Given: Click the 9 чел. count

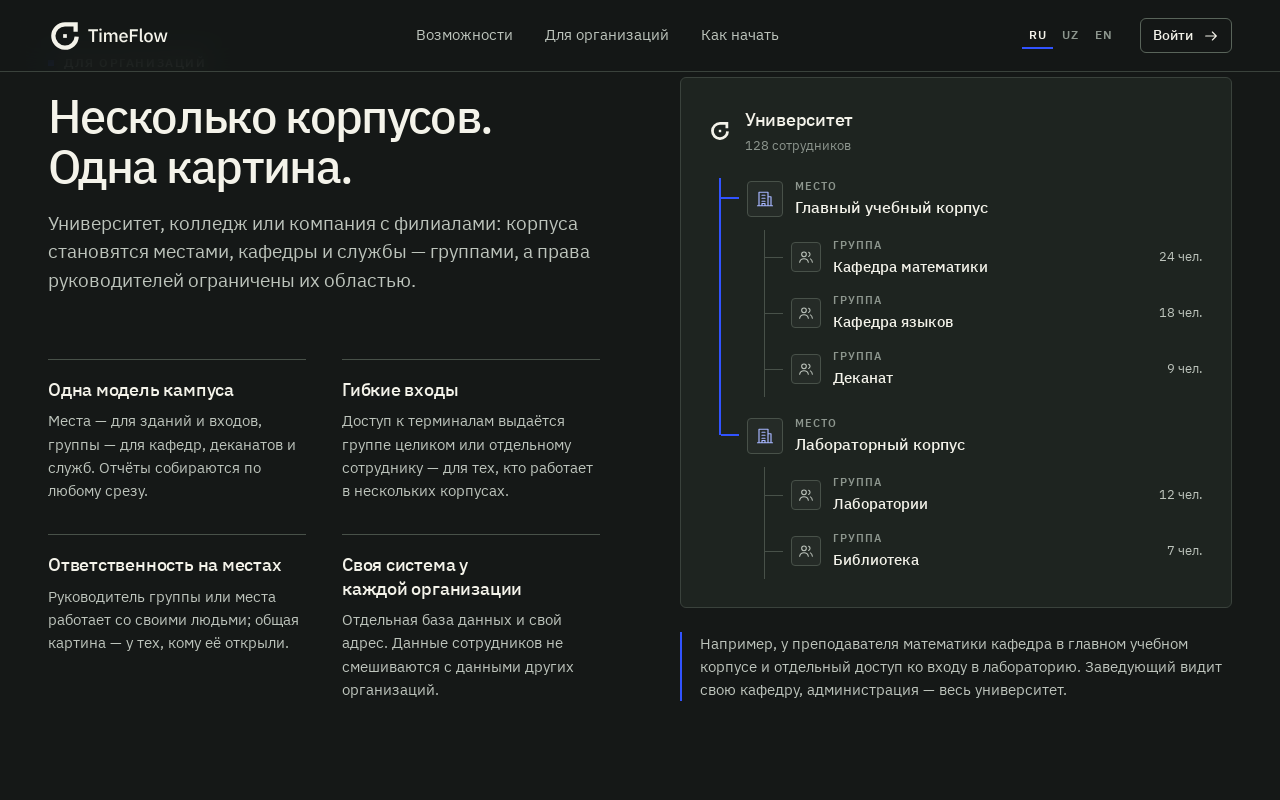Looking at the screenshot, I should [1185, 369].
